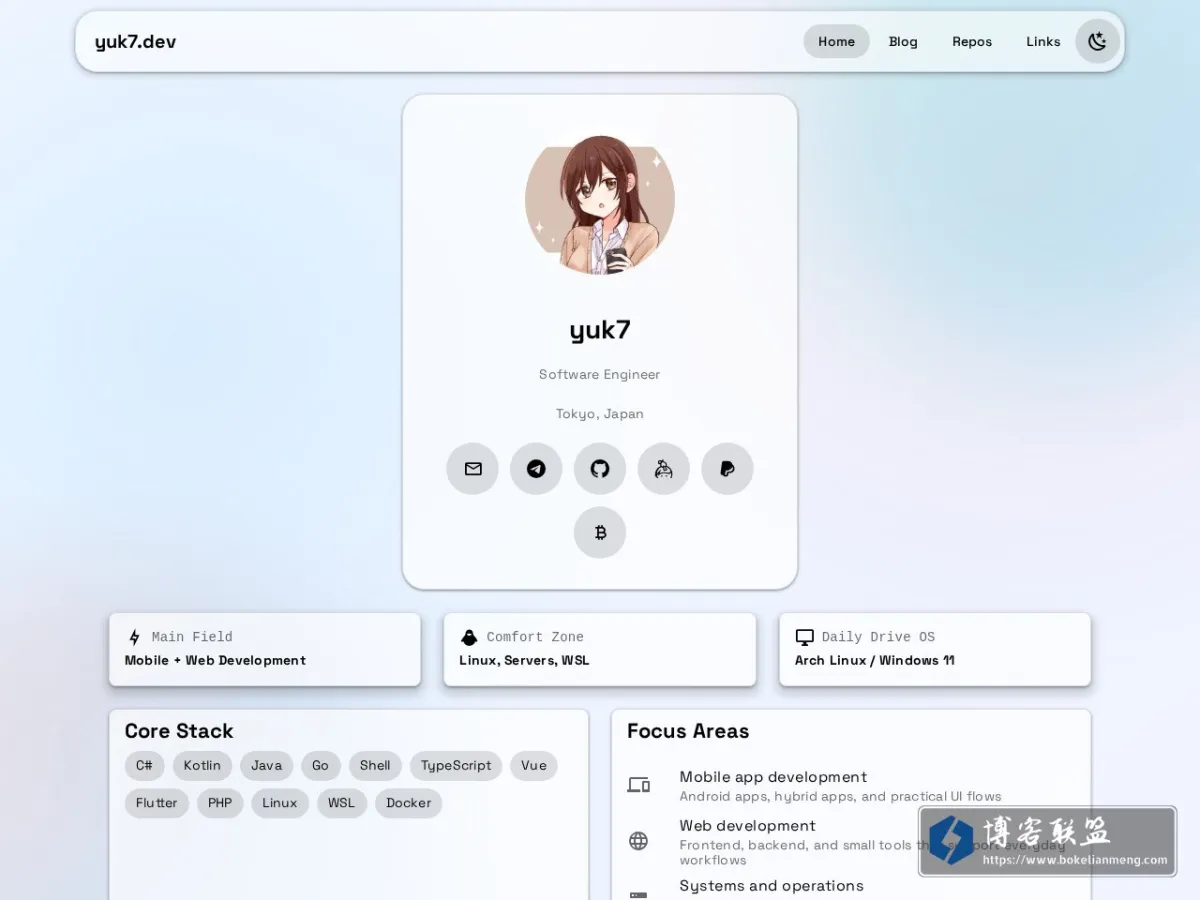Screen dimensions: 1200x900
Task: Click the Mobile app development title
Action: coord(773,777)
